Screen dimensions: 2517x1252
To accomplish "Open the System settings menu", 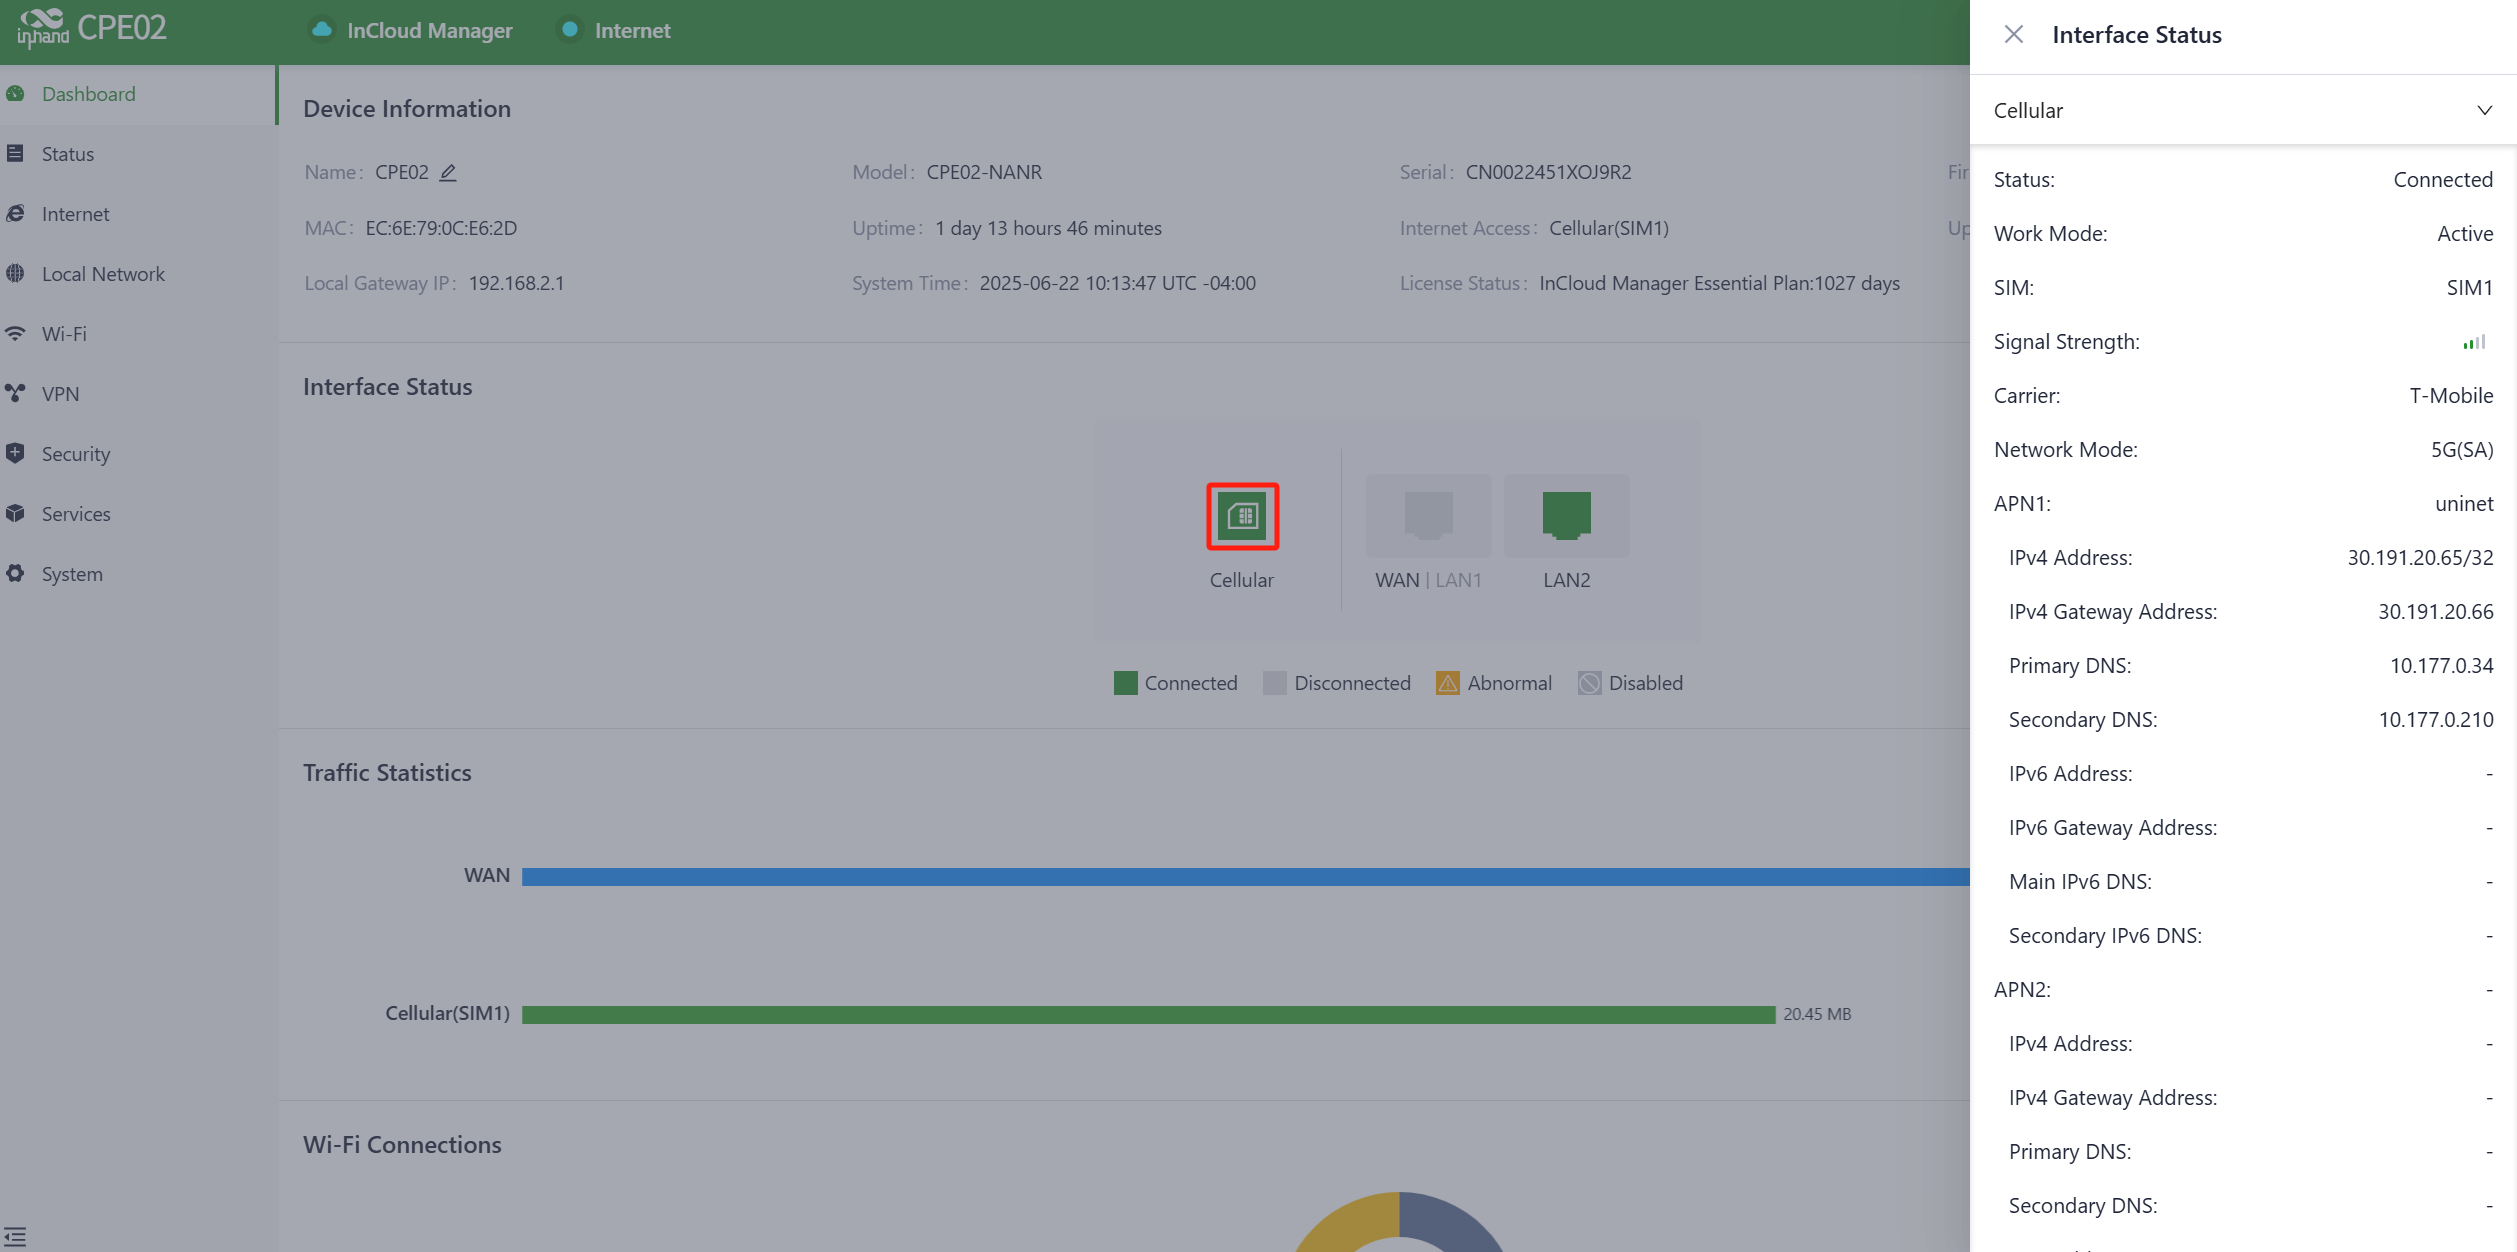I will coord(72,574).
